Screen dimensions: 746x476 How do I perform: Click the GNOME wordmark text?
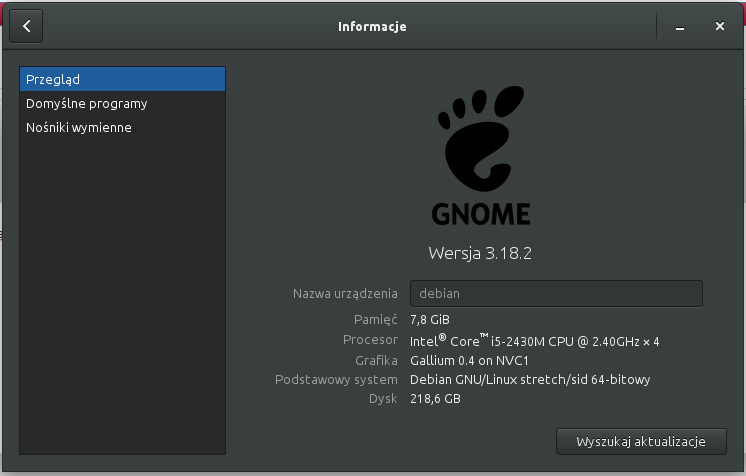pos(480,214)
